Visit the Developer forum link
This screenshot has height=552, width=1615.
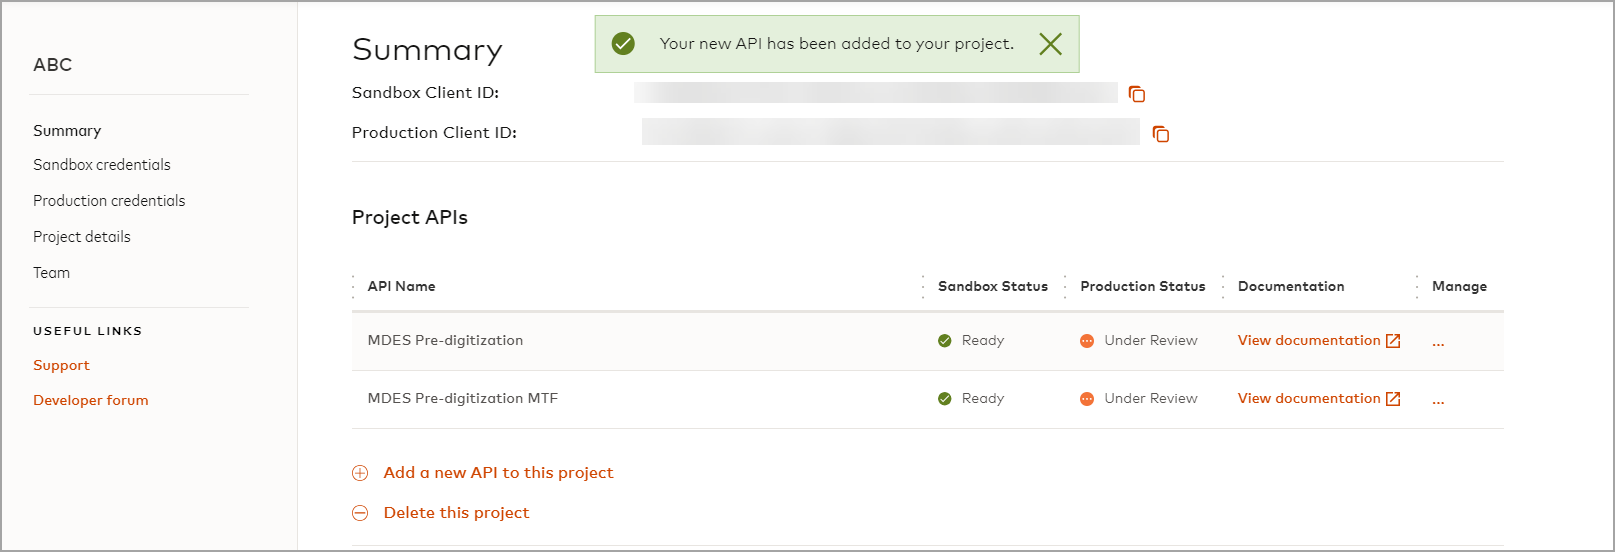(91, 401)
